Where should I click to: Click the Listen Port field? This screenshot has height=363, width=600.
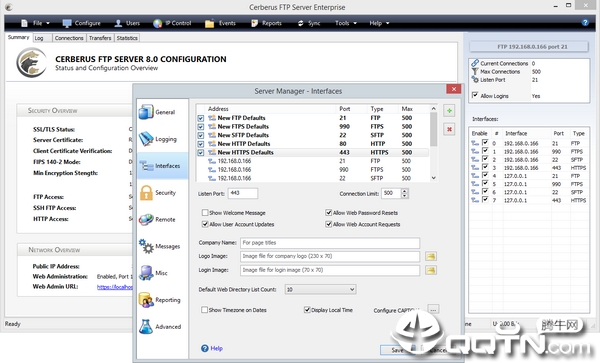pyautogui.click(x=243, y=193)
